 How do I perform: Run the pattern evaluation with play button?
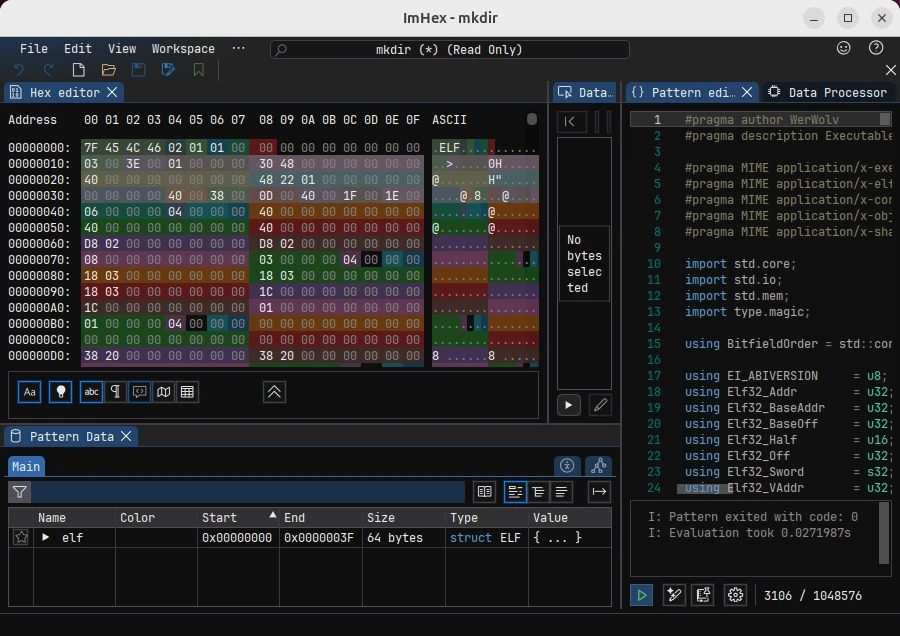coord(641,594)
